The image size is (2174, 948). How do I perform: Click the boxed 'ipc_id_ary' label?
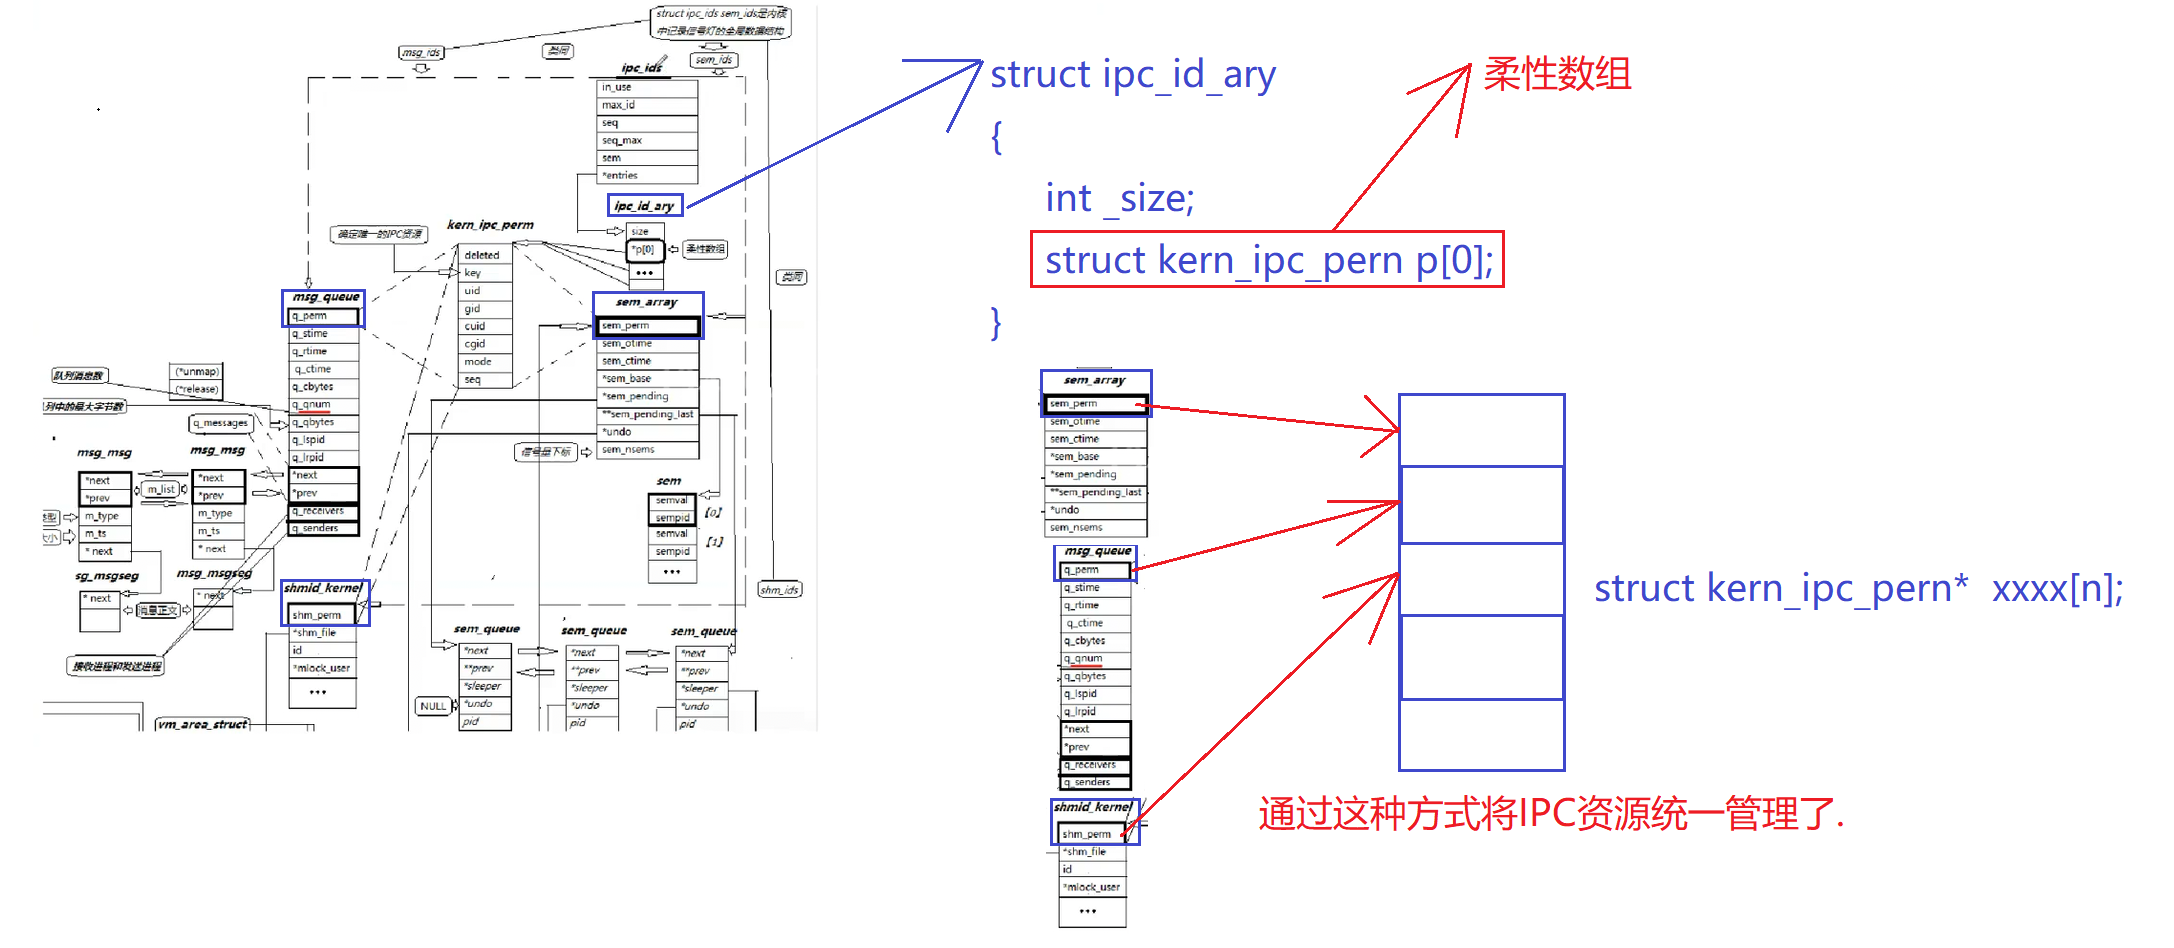(x=645, y=205)
